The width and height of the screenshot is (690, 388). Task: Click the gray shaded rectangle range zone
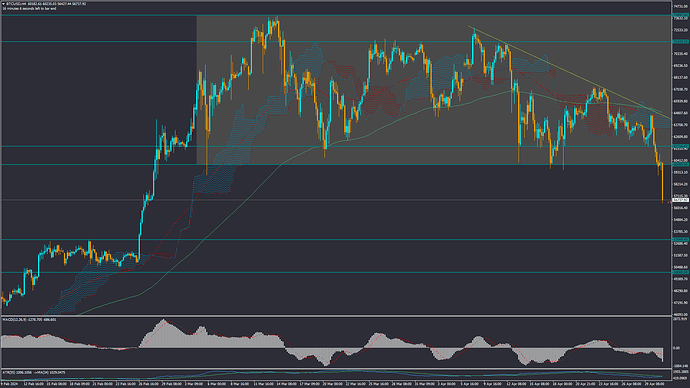pos(433,90)
